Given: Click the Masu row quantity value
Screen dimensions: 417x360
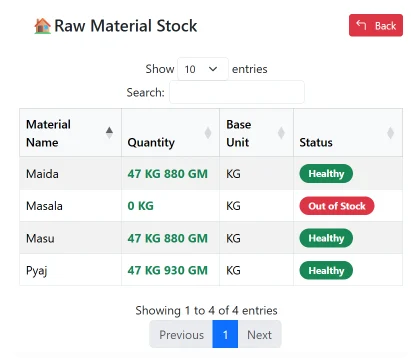Looking at the screenshot, I should (167, 238).
